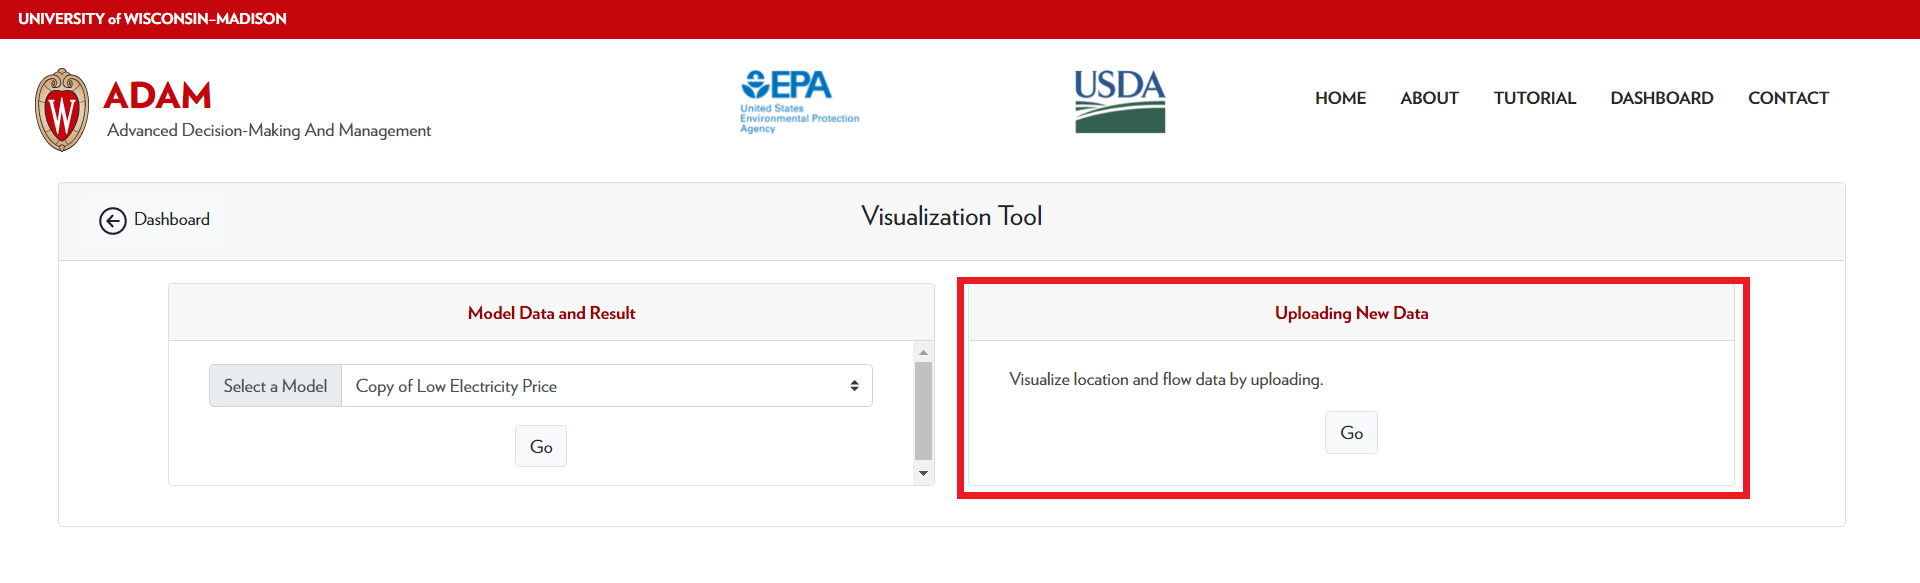Open the Select a Model dropdown
This screenshot has width=1920, height=583.
(606, 386)
